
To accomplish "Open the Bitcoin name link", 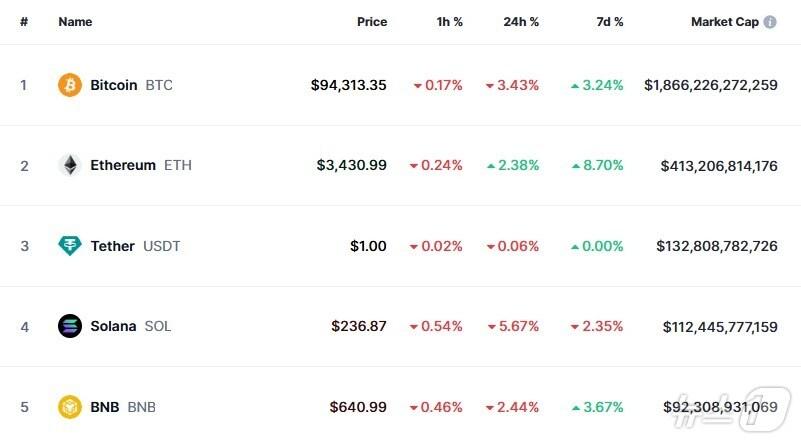I will pos(114,85).
